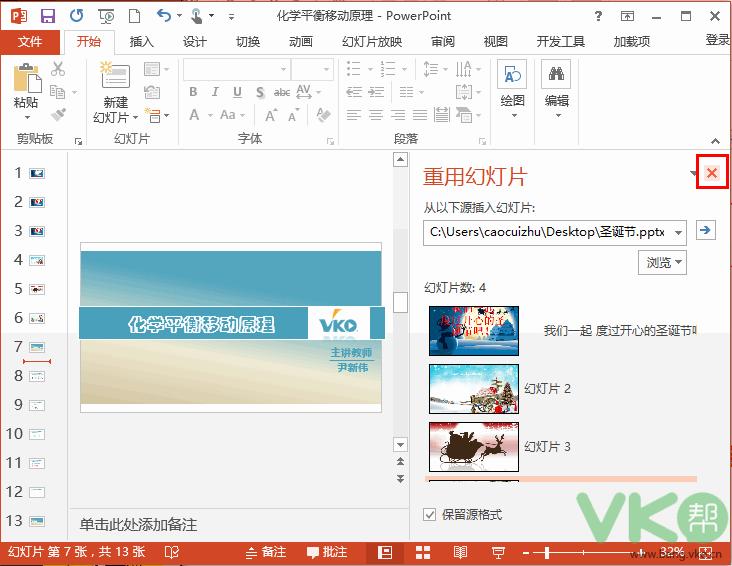Open Reuse Slides pane options arrow

pos(693,173)
